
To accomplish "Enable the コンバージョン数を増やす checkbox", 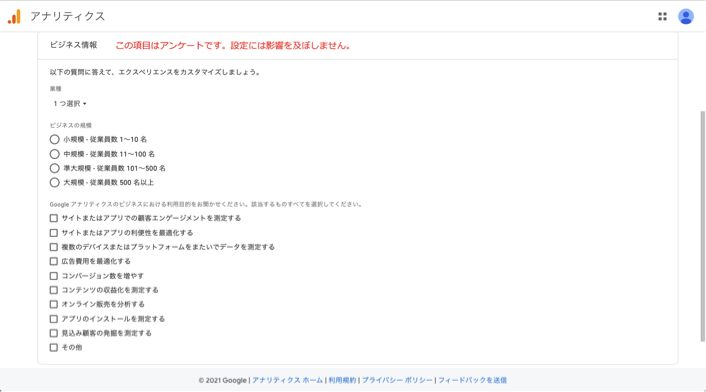I will [x=54, y=276].
